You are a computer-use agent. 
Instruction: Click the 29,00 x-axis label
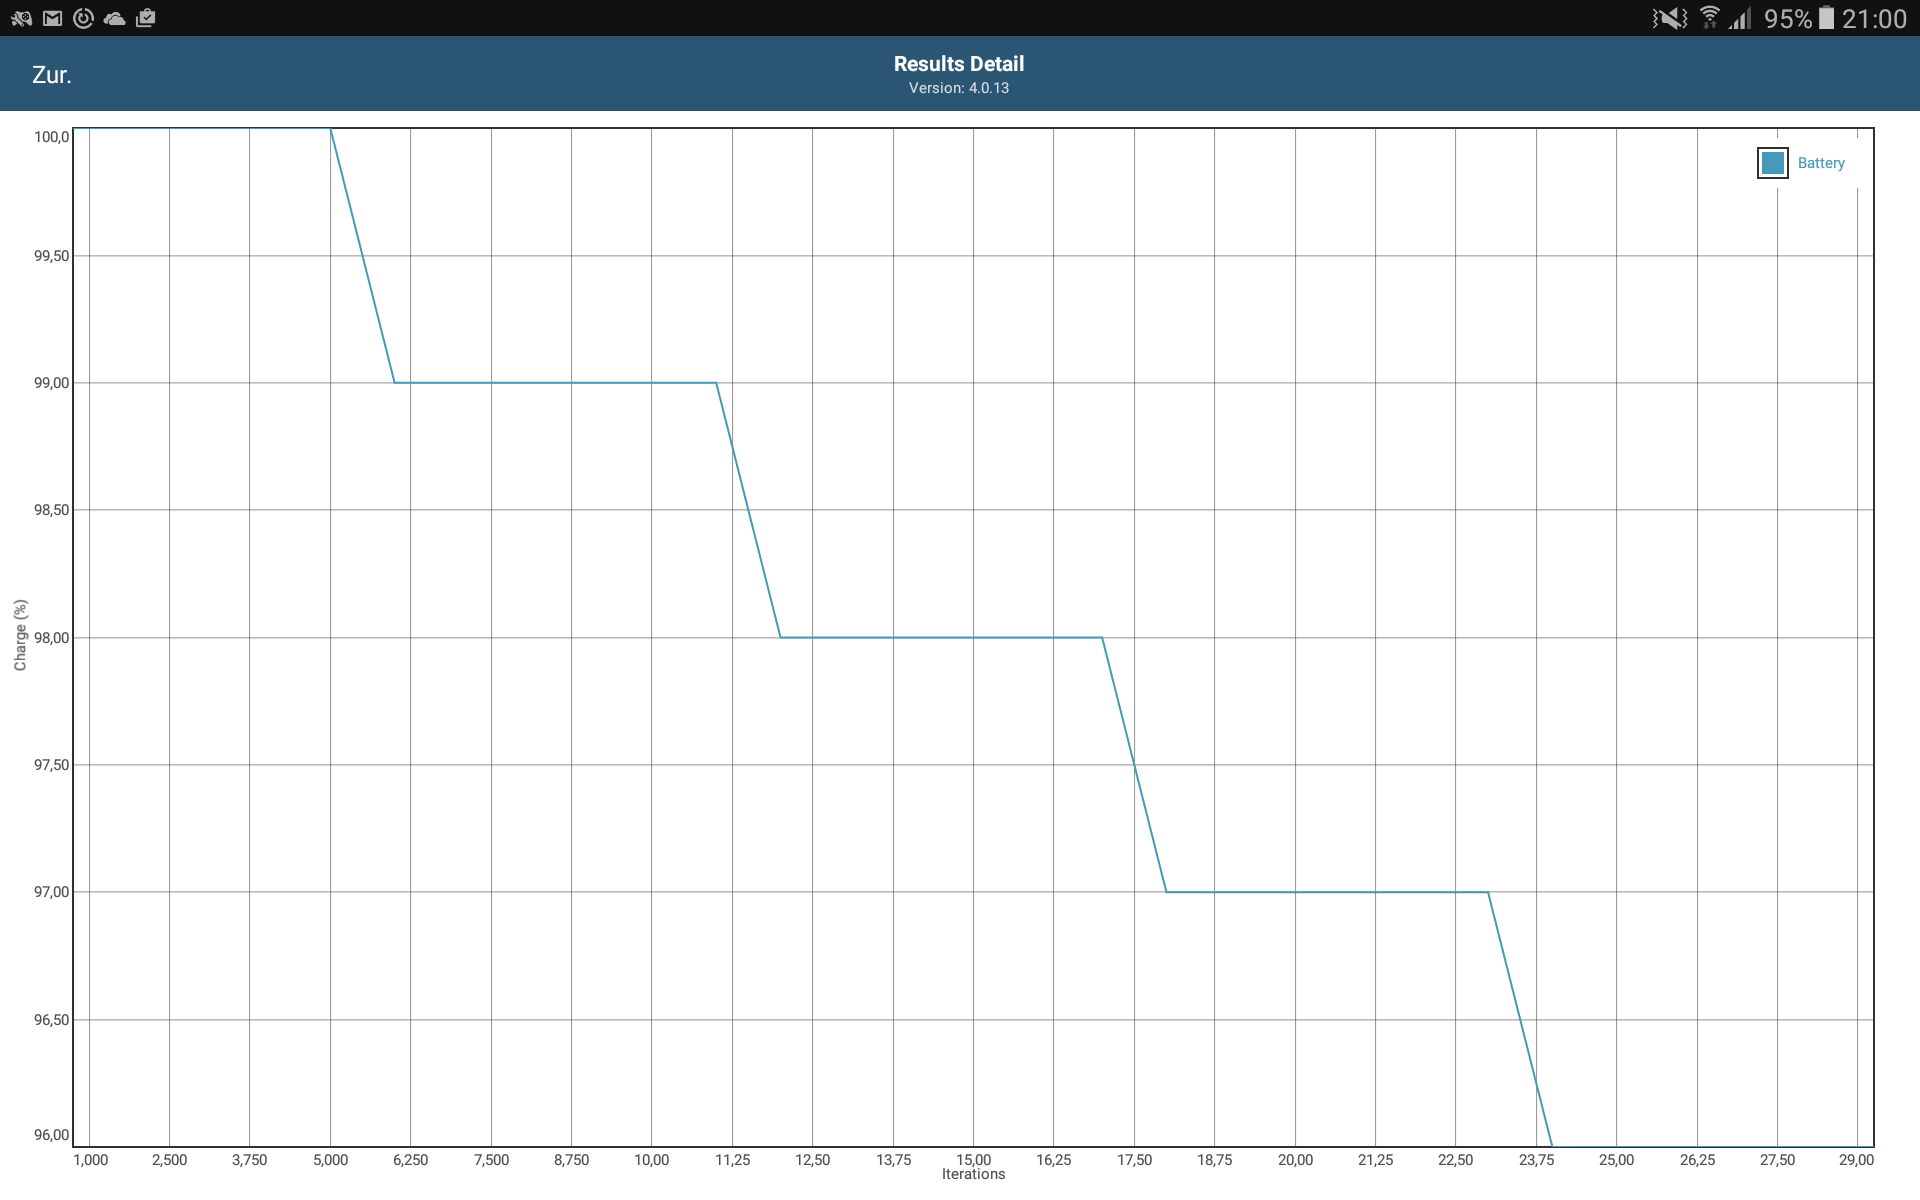point(1856,1160)
